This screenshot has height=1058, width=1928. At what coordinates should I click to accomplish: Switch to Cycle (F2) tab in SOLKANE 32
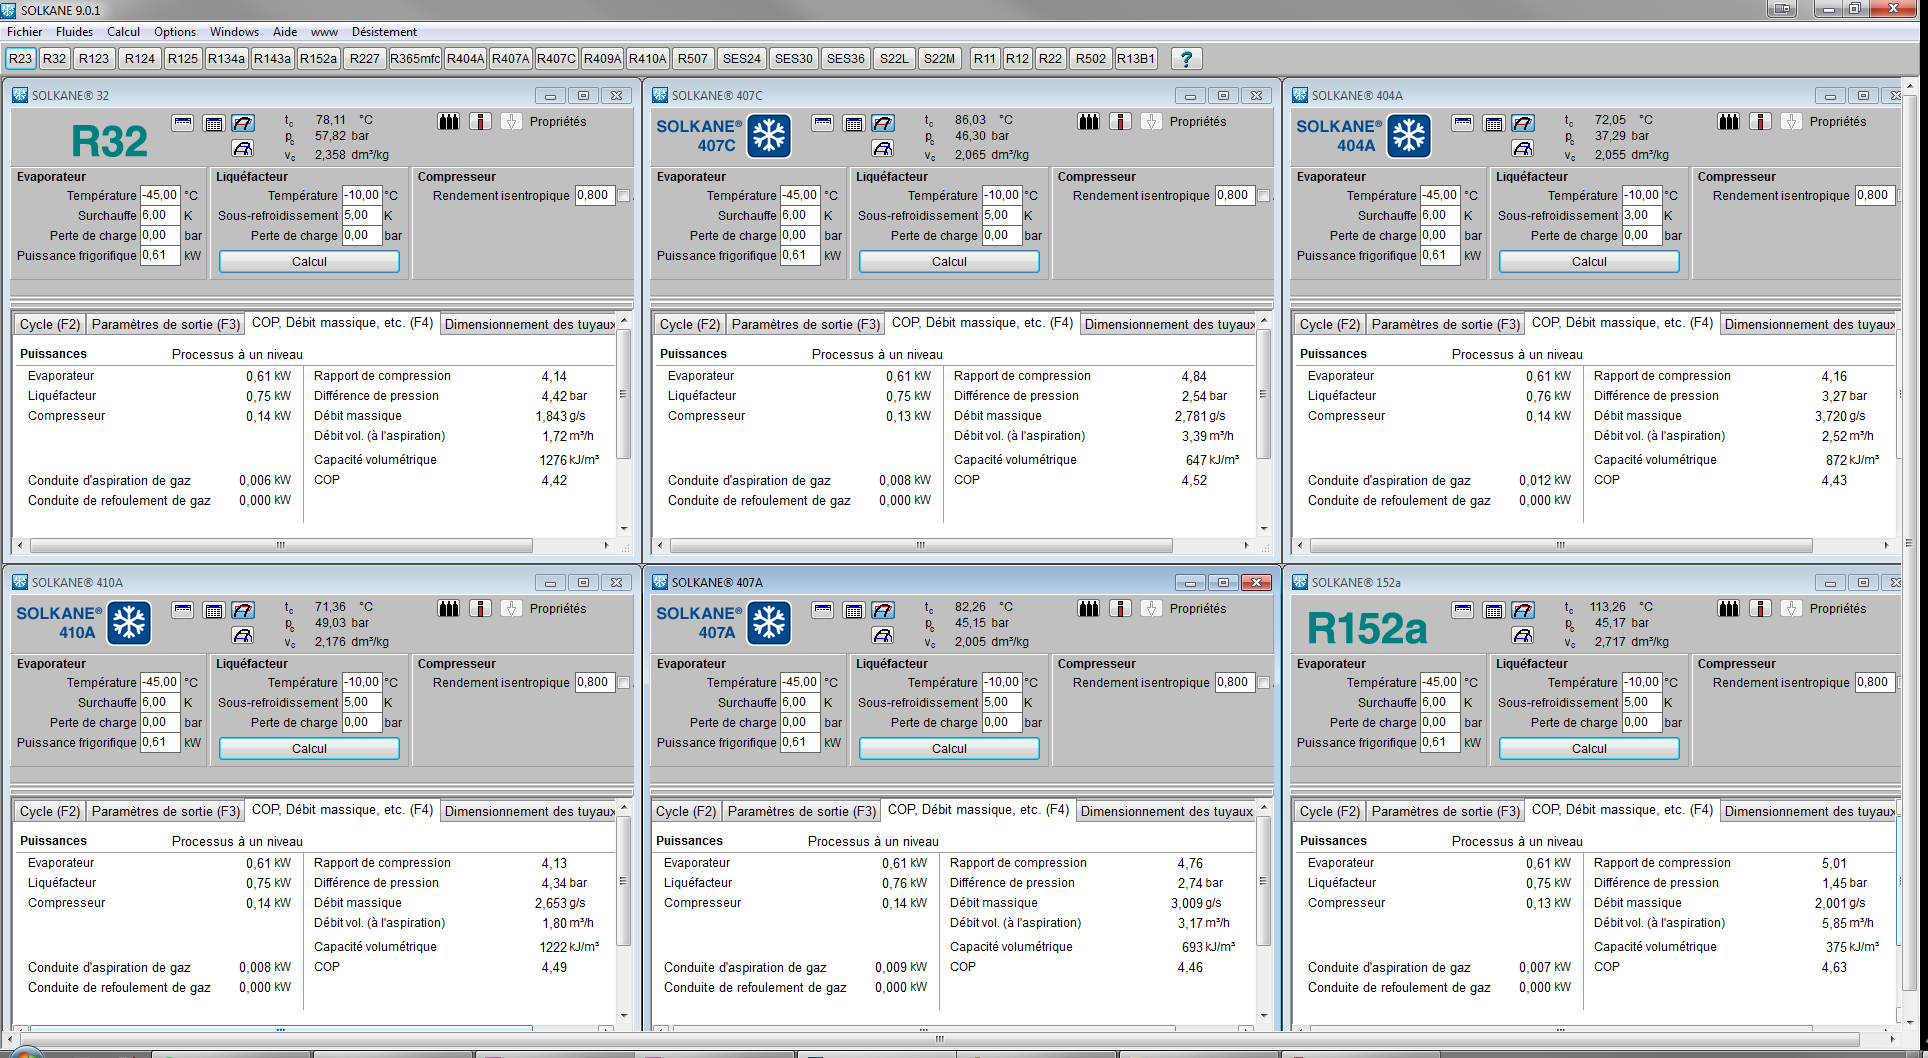[x=49, y=324]
